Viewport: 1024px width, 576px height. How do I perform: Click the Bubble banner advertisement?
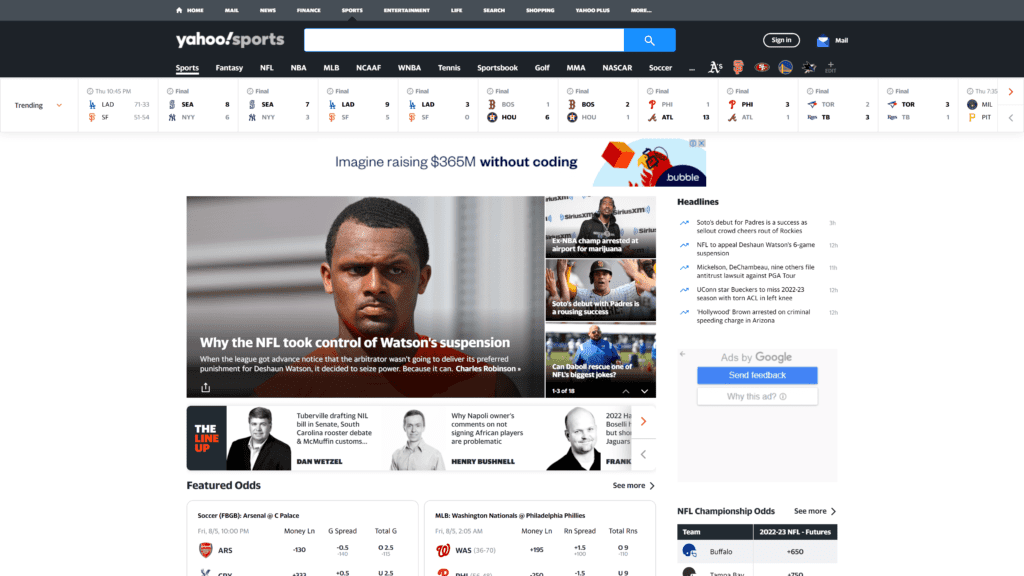511,163
